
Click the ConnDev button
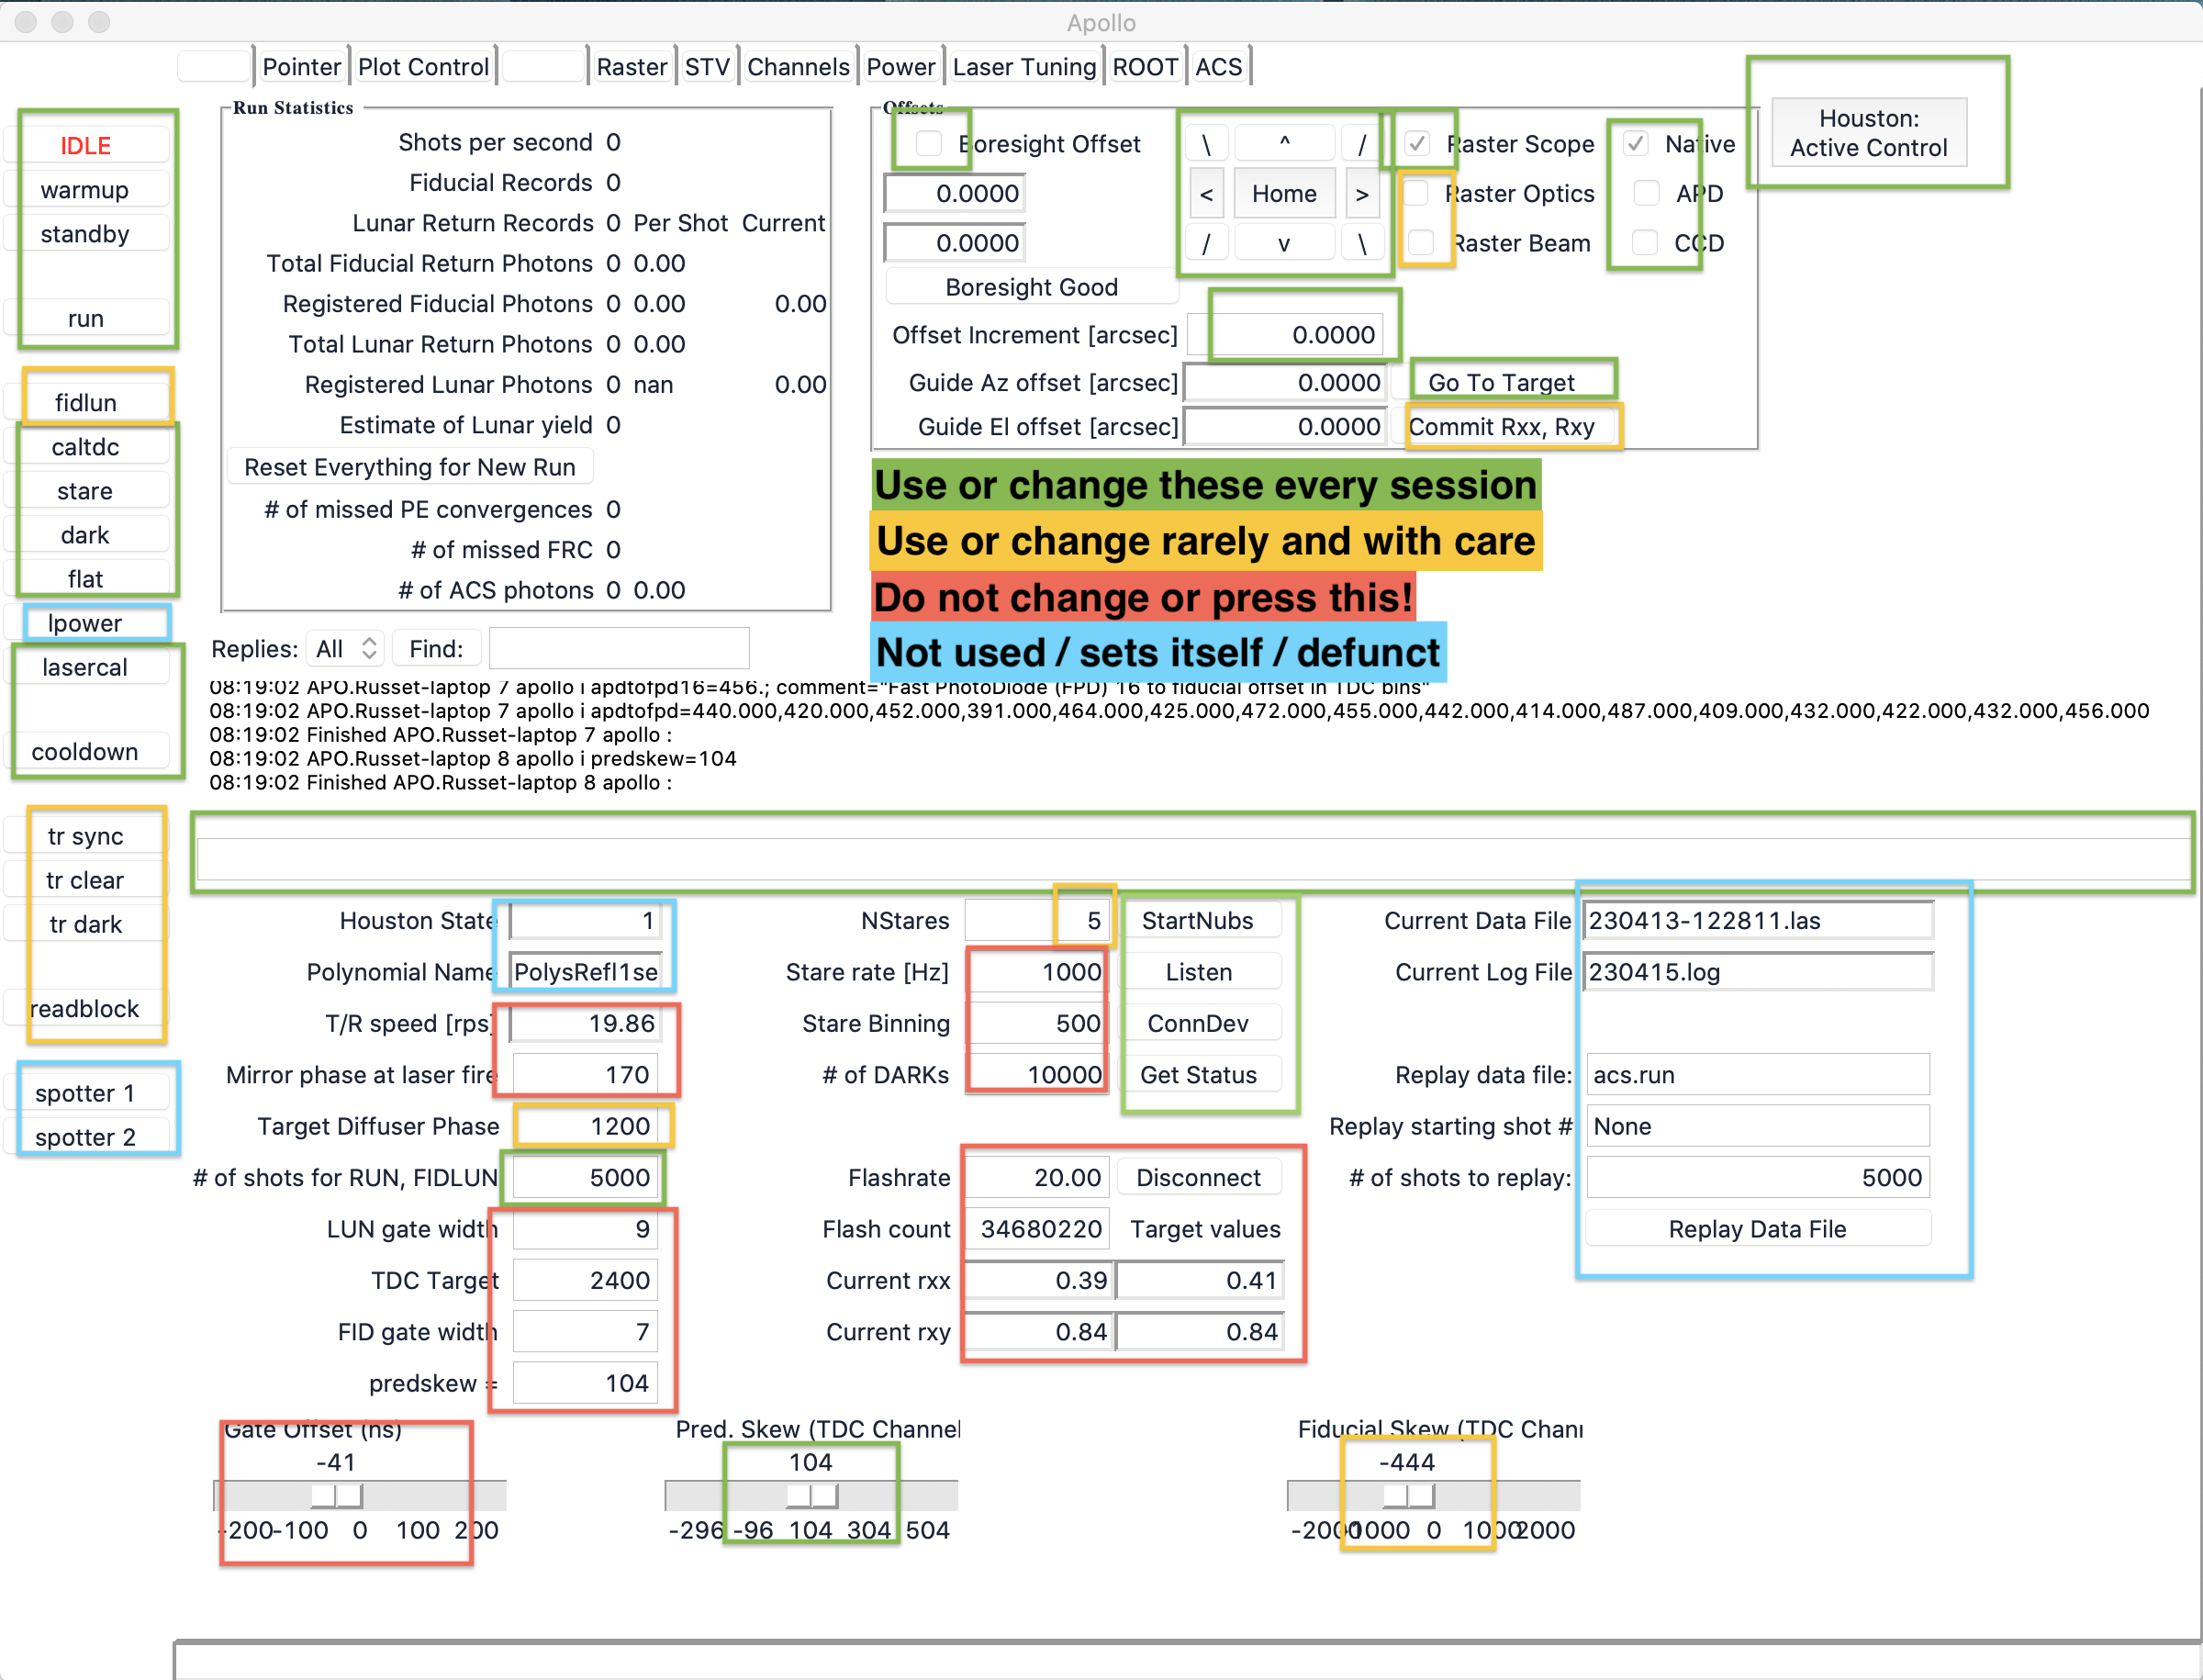(x=1198, y=1023)
